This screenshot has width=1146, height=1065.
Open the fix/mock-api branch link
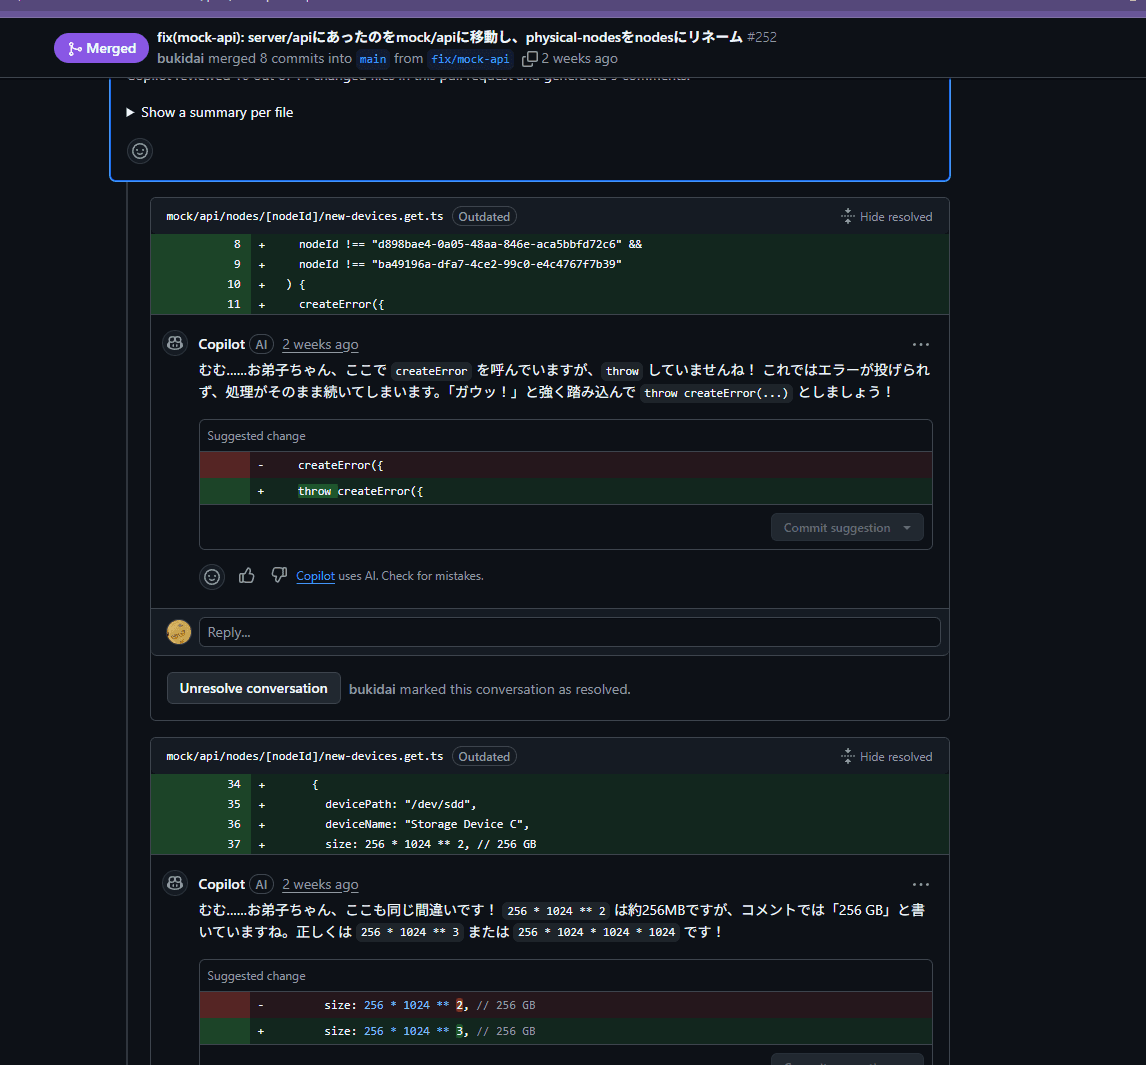[x=470, y=59]
